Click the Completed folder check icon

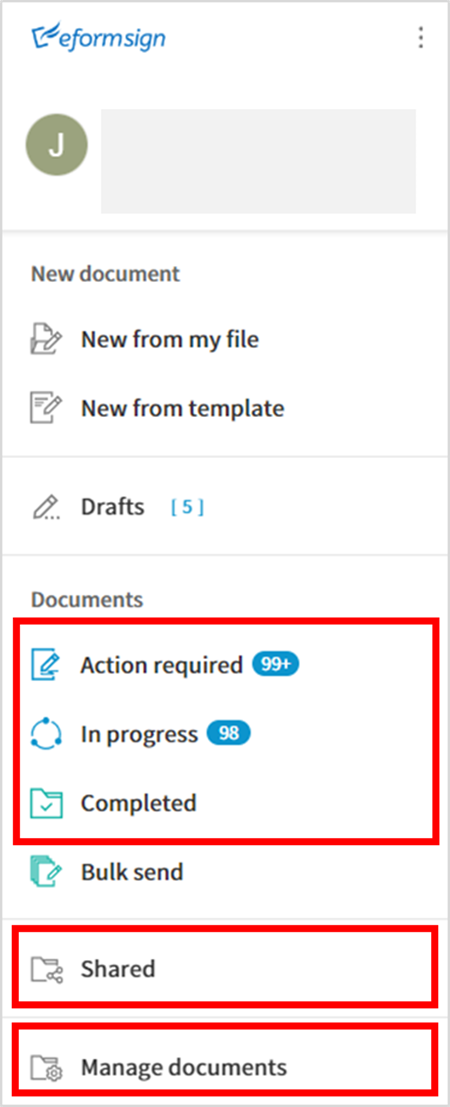46,803
